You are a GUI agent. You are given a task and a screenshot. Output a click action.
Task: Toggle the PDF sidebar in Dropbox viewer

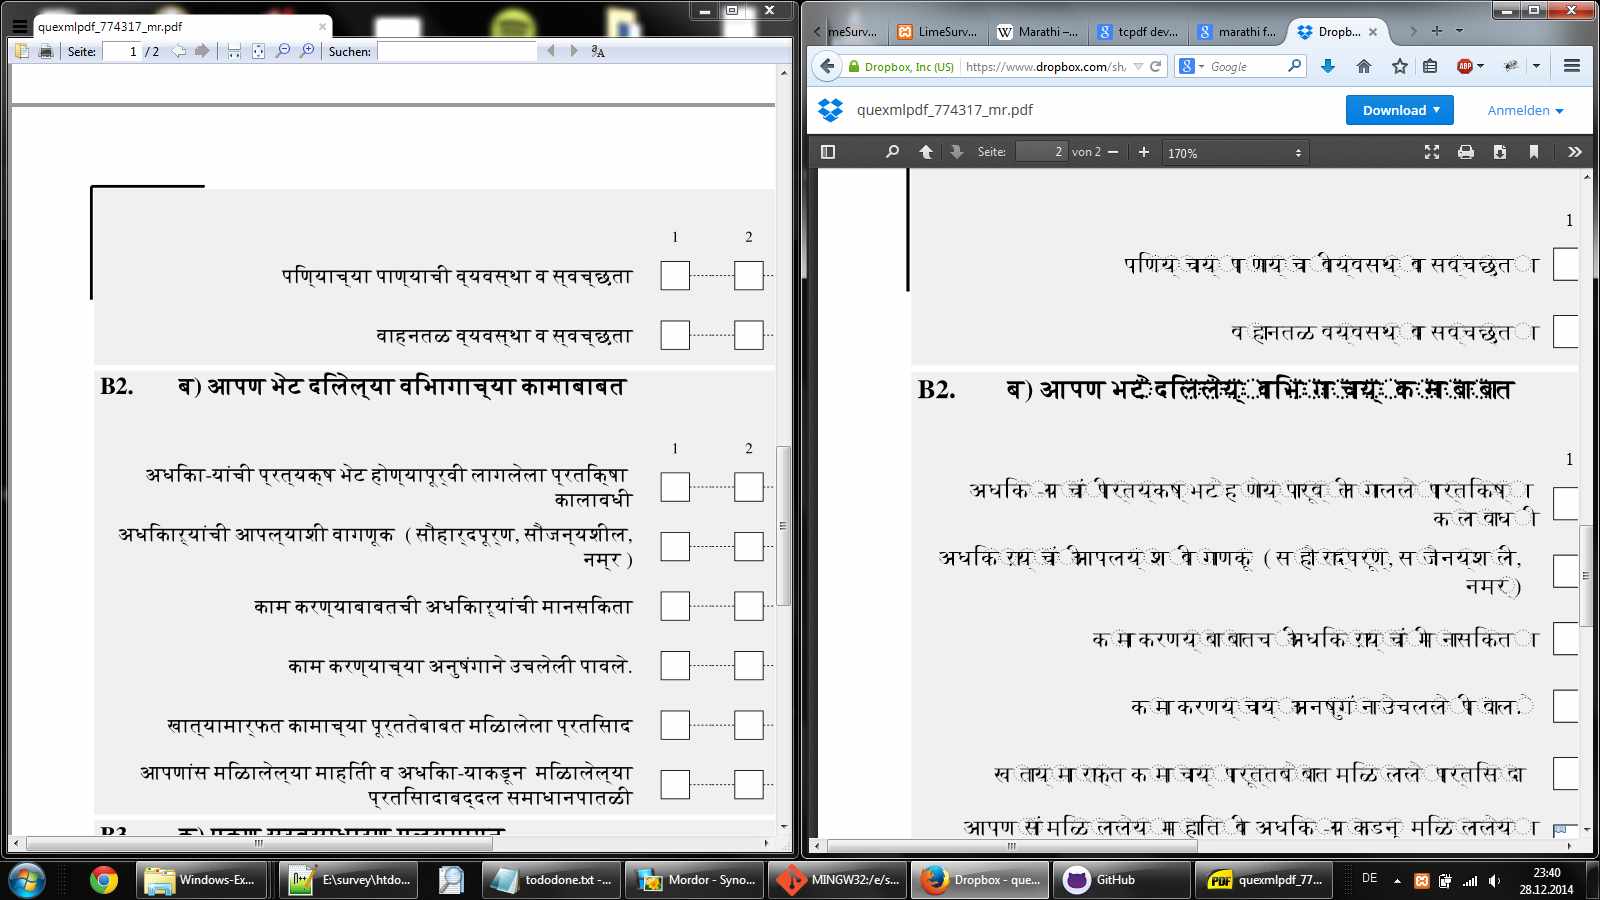pyautogui.click(x=828, y=152)
